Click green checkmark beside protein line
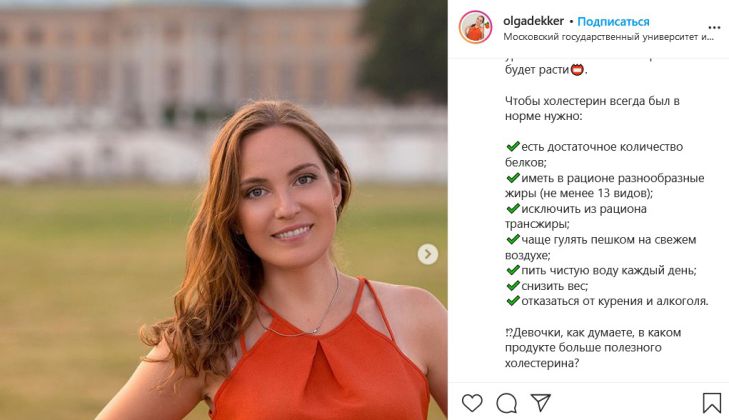This screenshot has width=729, height=420. (513, 147)
